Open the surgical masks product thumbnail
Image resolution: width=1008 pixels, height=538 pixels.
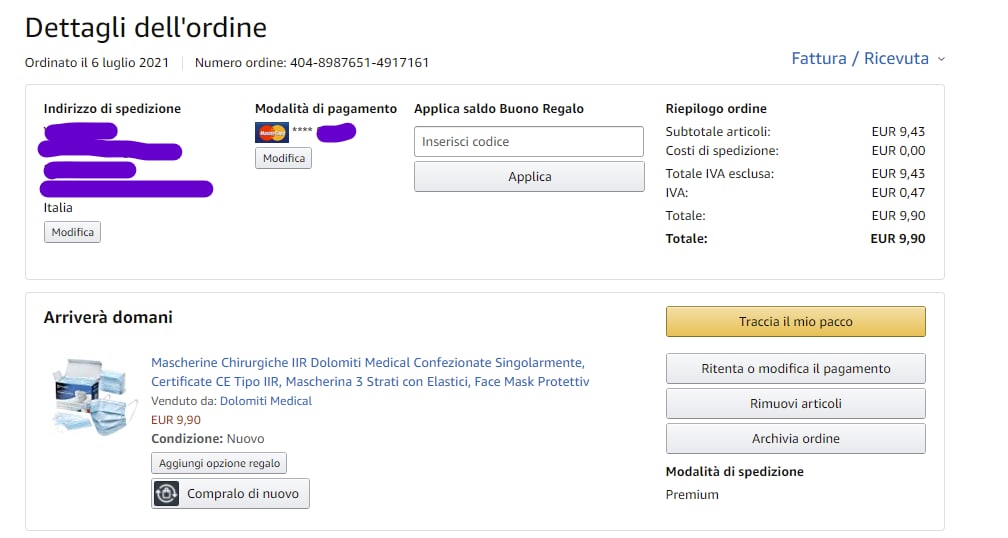(x=95, y=397)
